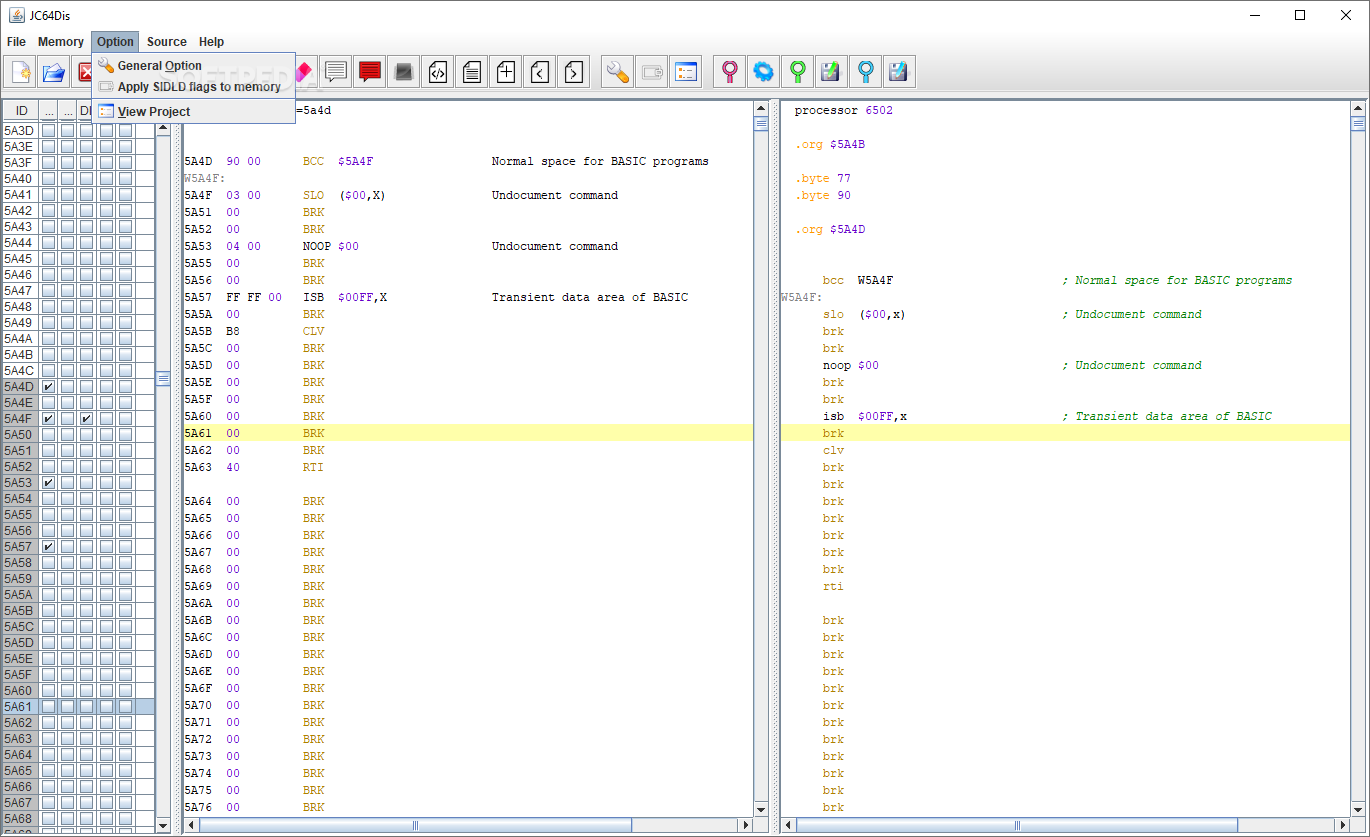Click memory table scrollbar down arrow
The height and width of the screenshot is (837, 1370).
[x=163, y=825]
